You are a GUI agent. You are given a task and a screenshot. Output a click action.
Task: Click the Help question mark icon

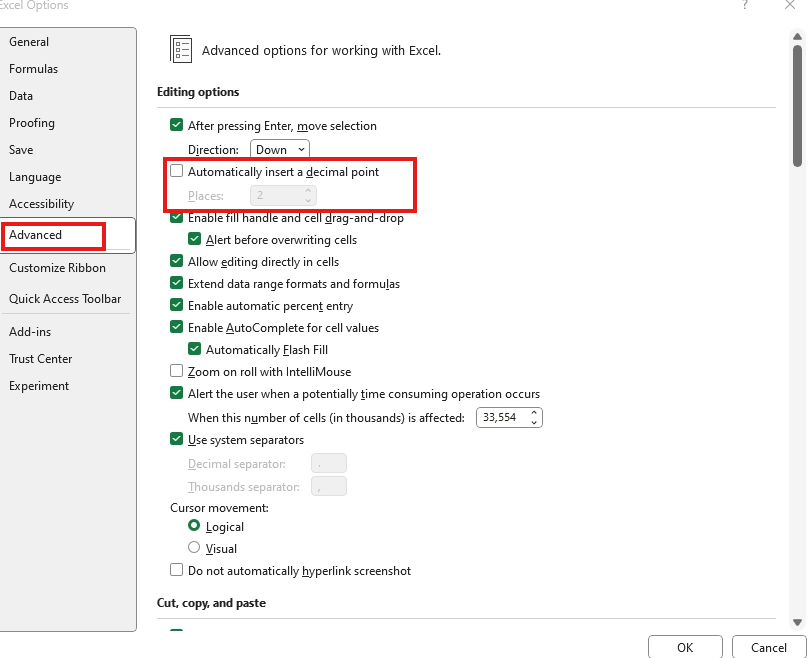click(x=744, y=5)
